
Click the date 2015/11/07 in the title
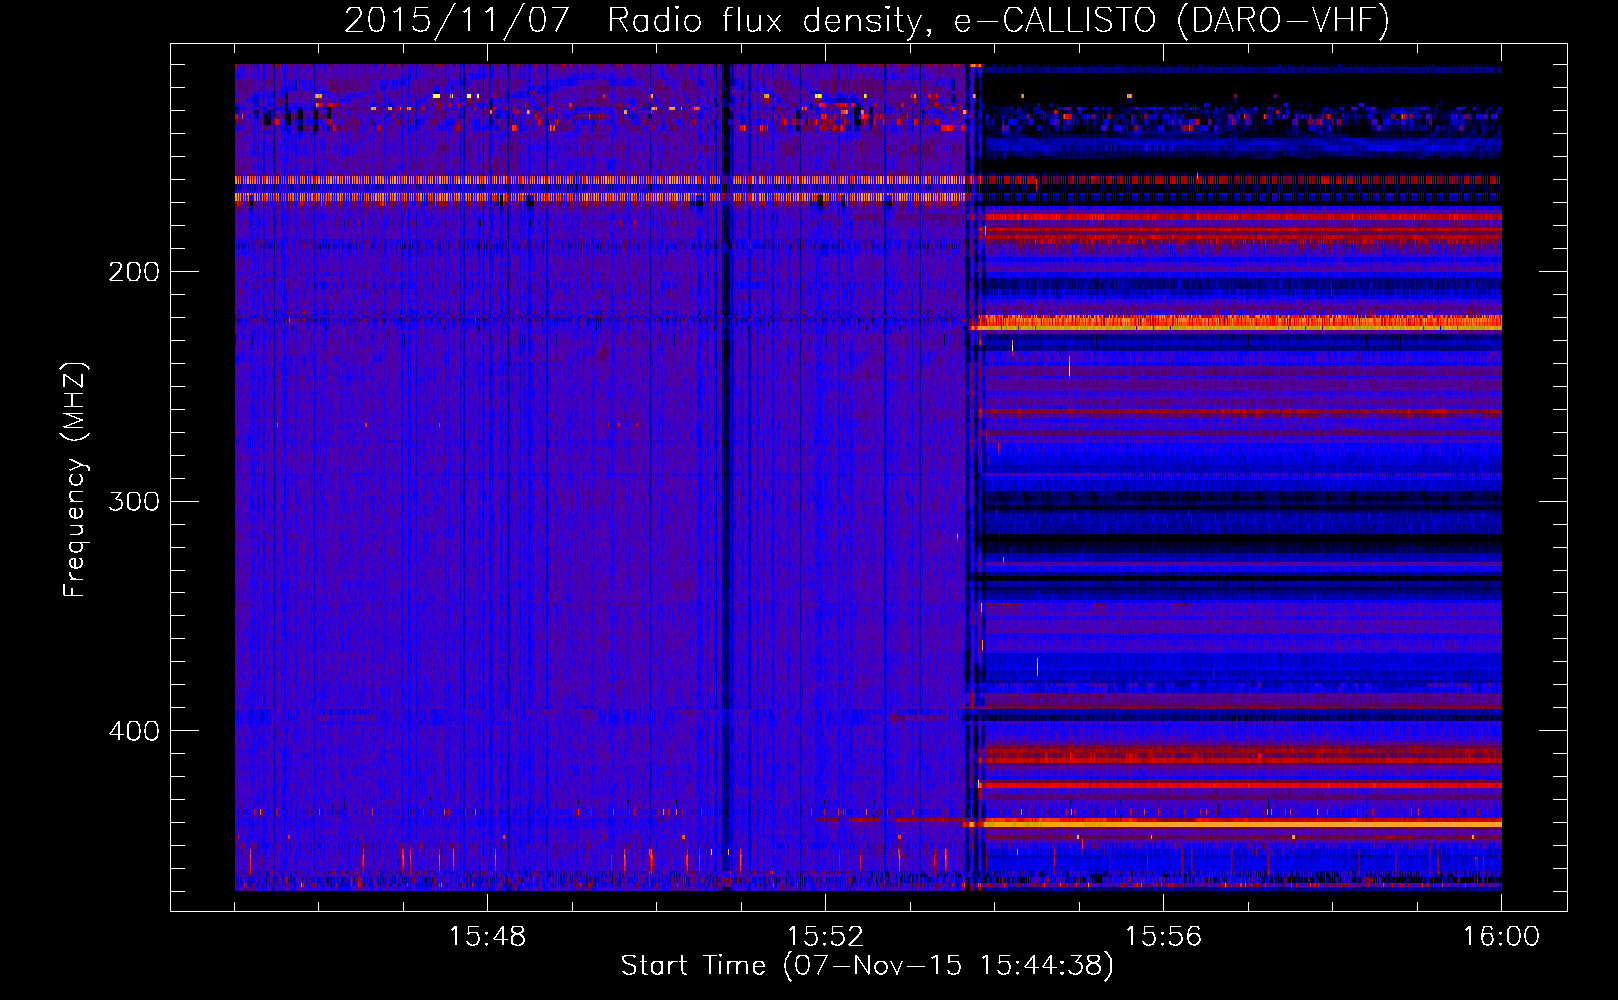(x=457, y=20)
